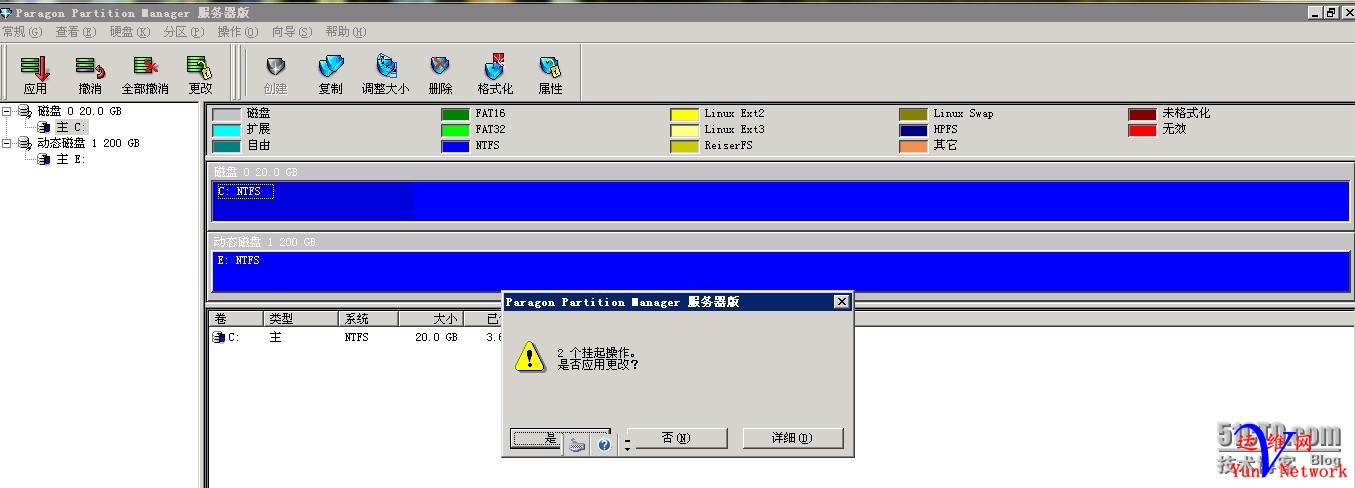Click the 无效 red legend swatch

1142,130
